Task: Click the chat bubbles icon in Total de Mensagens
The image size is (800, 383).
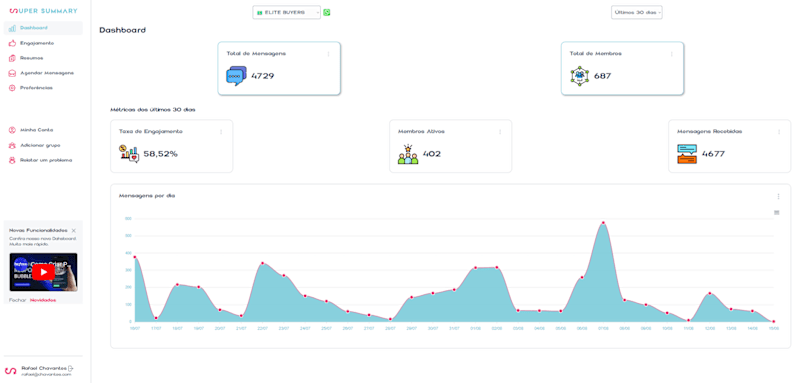Action: coord(236,76)
